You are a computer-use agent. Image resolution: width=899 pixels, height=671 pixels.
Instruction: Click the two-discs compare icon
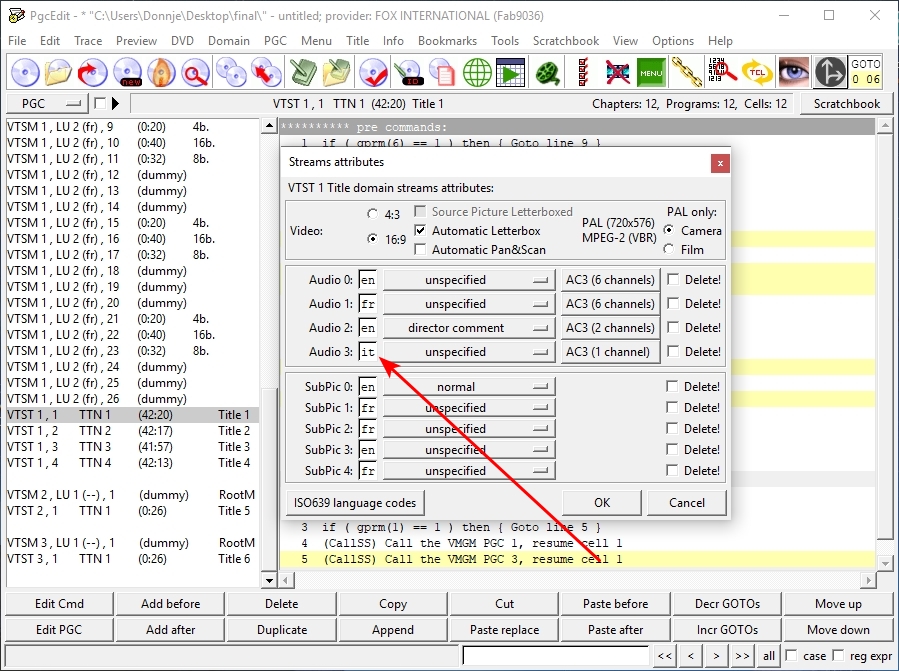(231, 73)
